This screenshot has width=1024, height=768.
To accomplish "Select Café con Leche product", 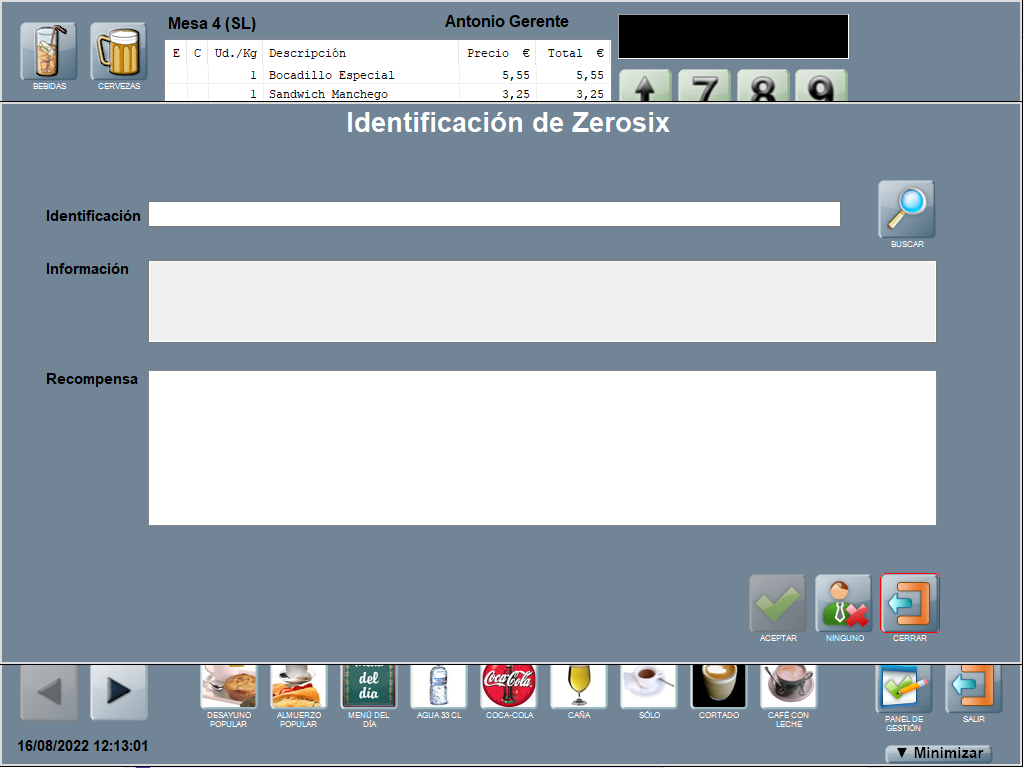I will coord(788,687).
